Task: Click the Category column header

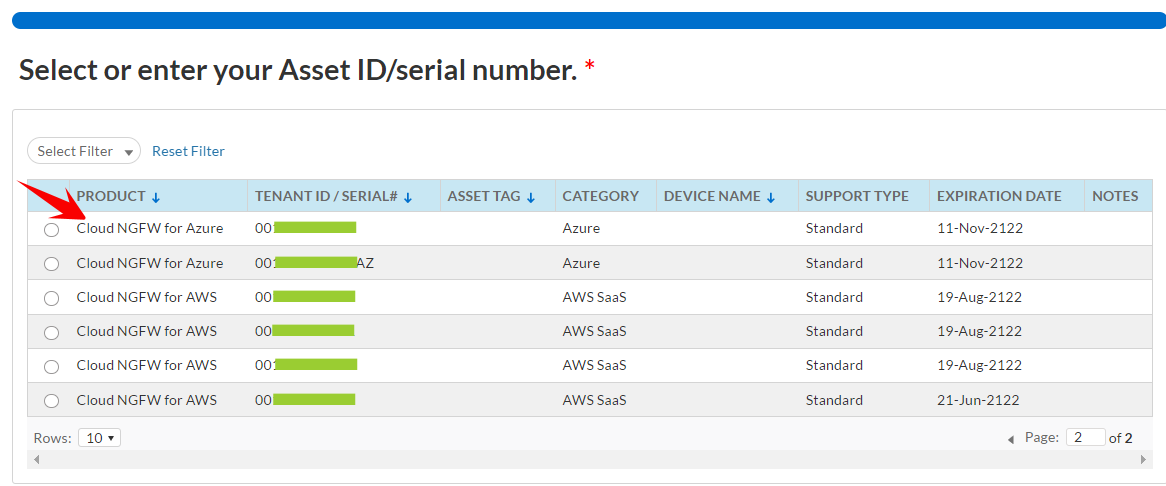Action: 600,196
